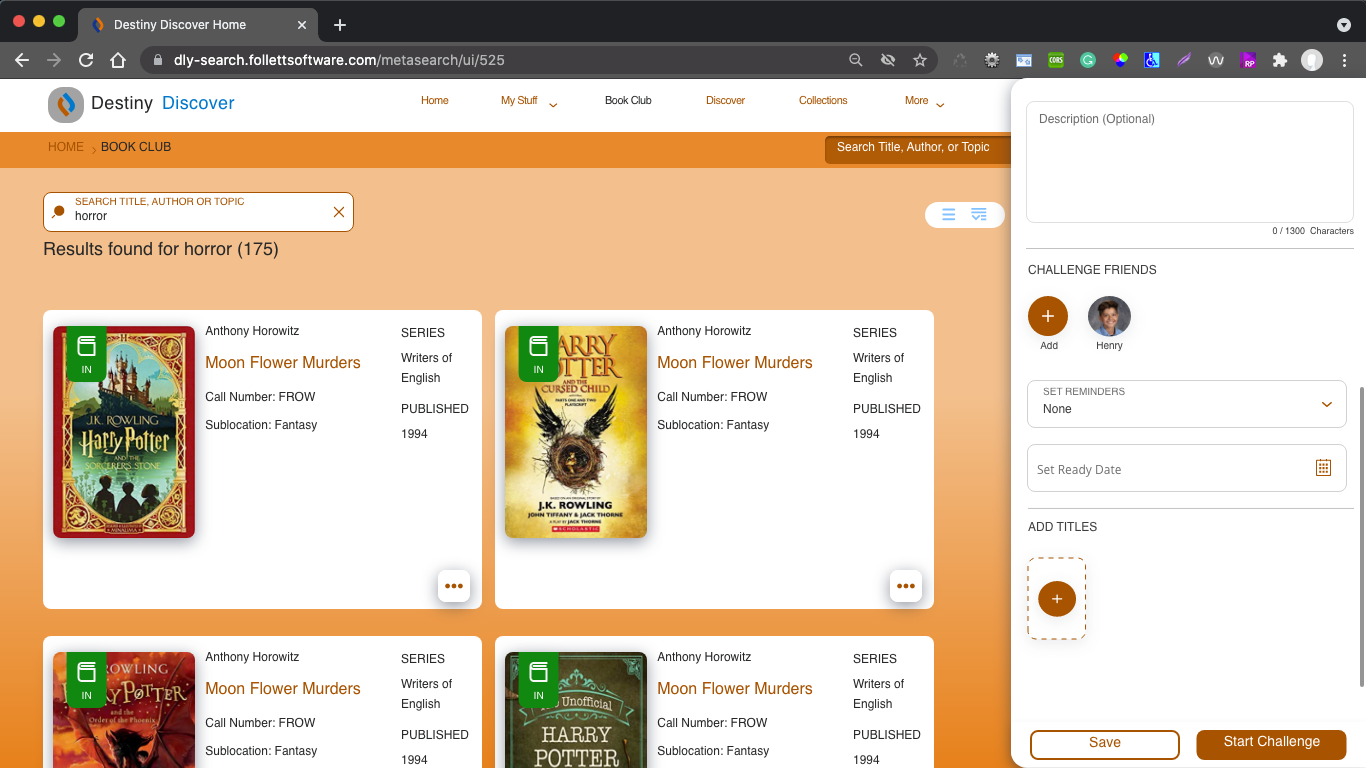Image resolution: width=1366 pixels, height=768 pixels.
Task: Click the Destiny Discover logo icon
Action: coord(66,104)
